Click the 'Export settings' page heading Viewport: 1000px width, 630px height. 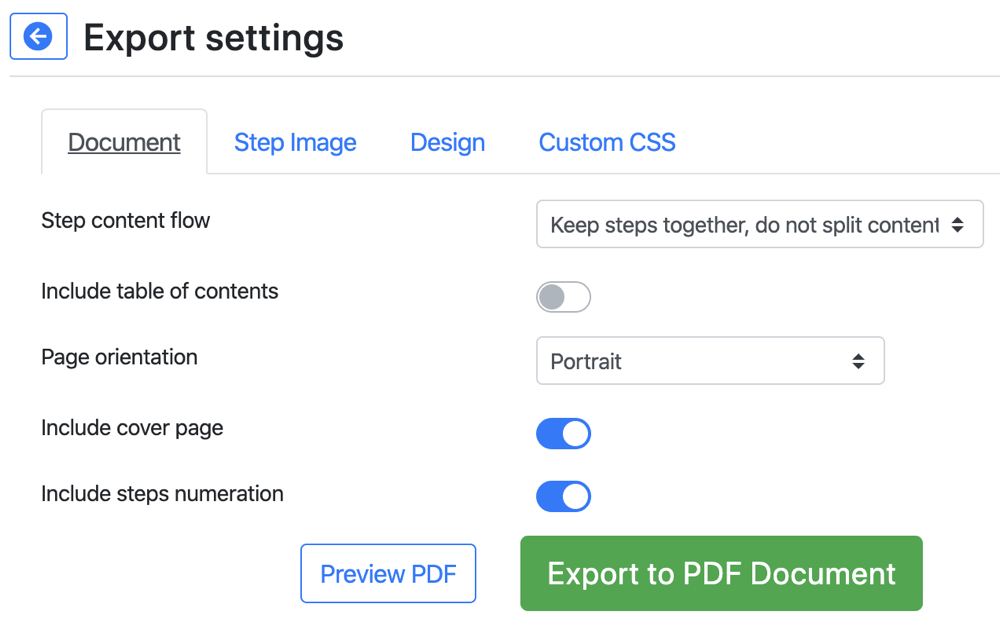(x=213, y=38)
